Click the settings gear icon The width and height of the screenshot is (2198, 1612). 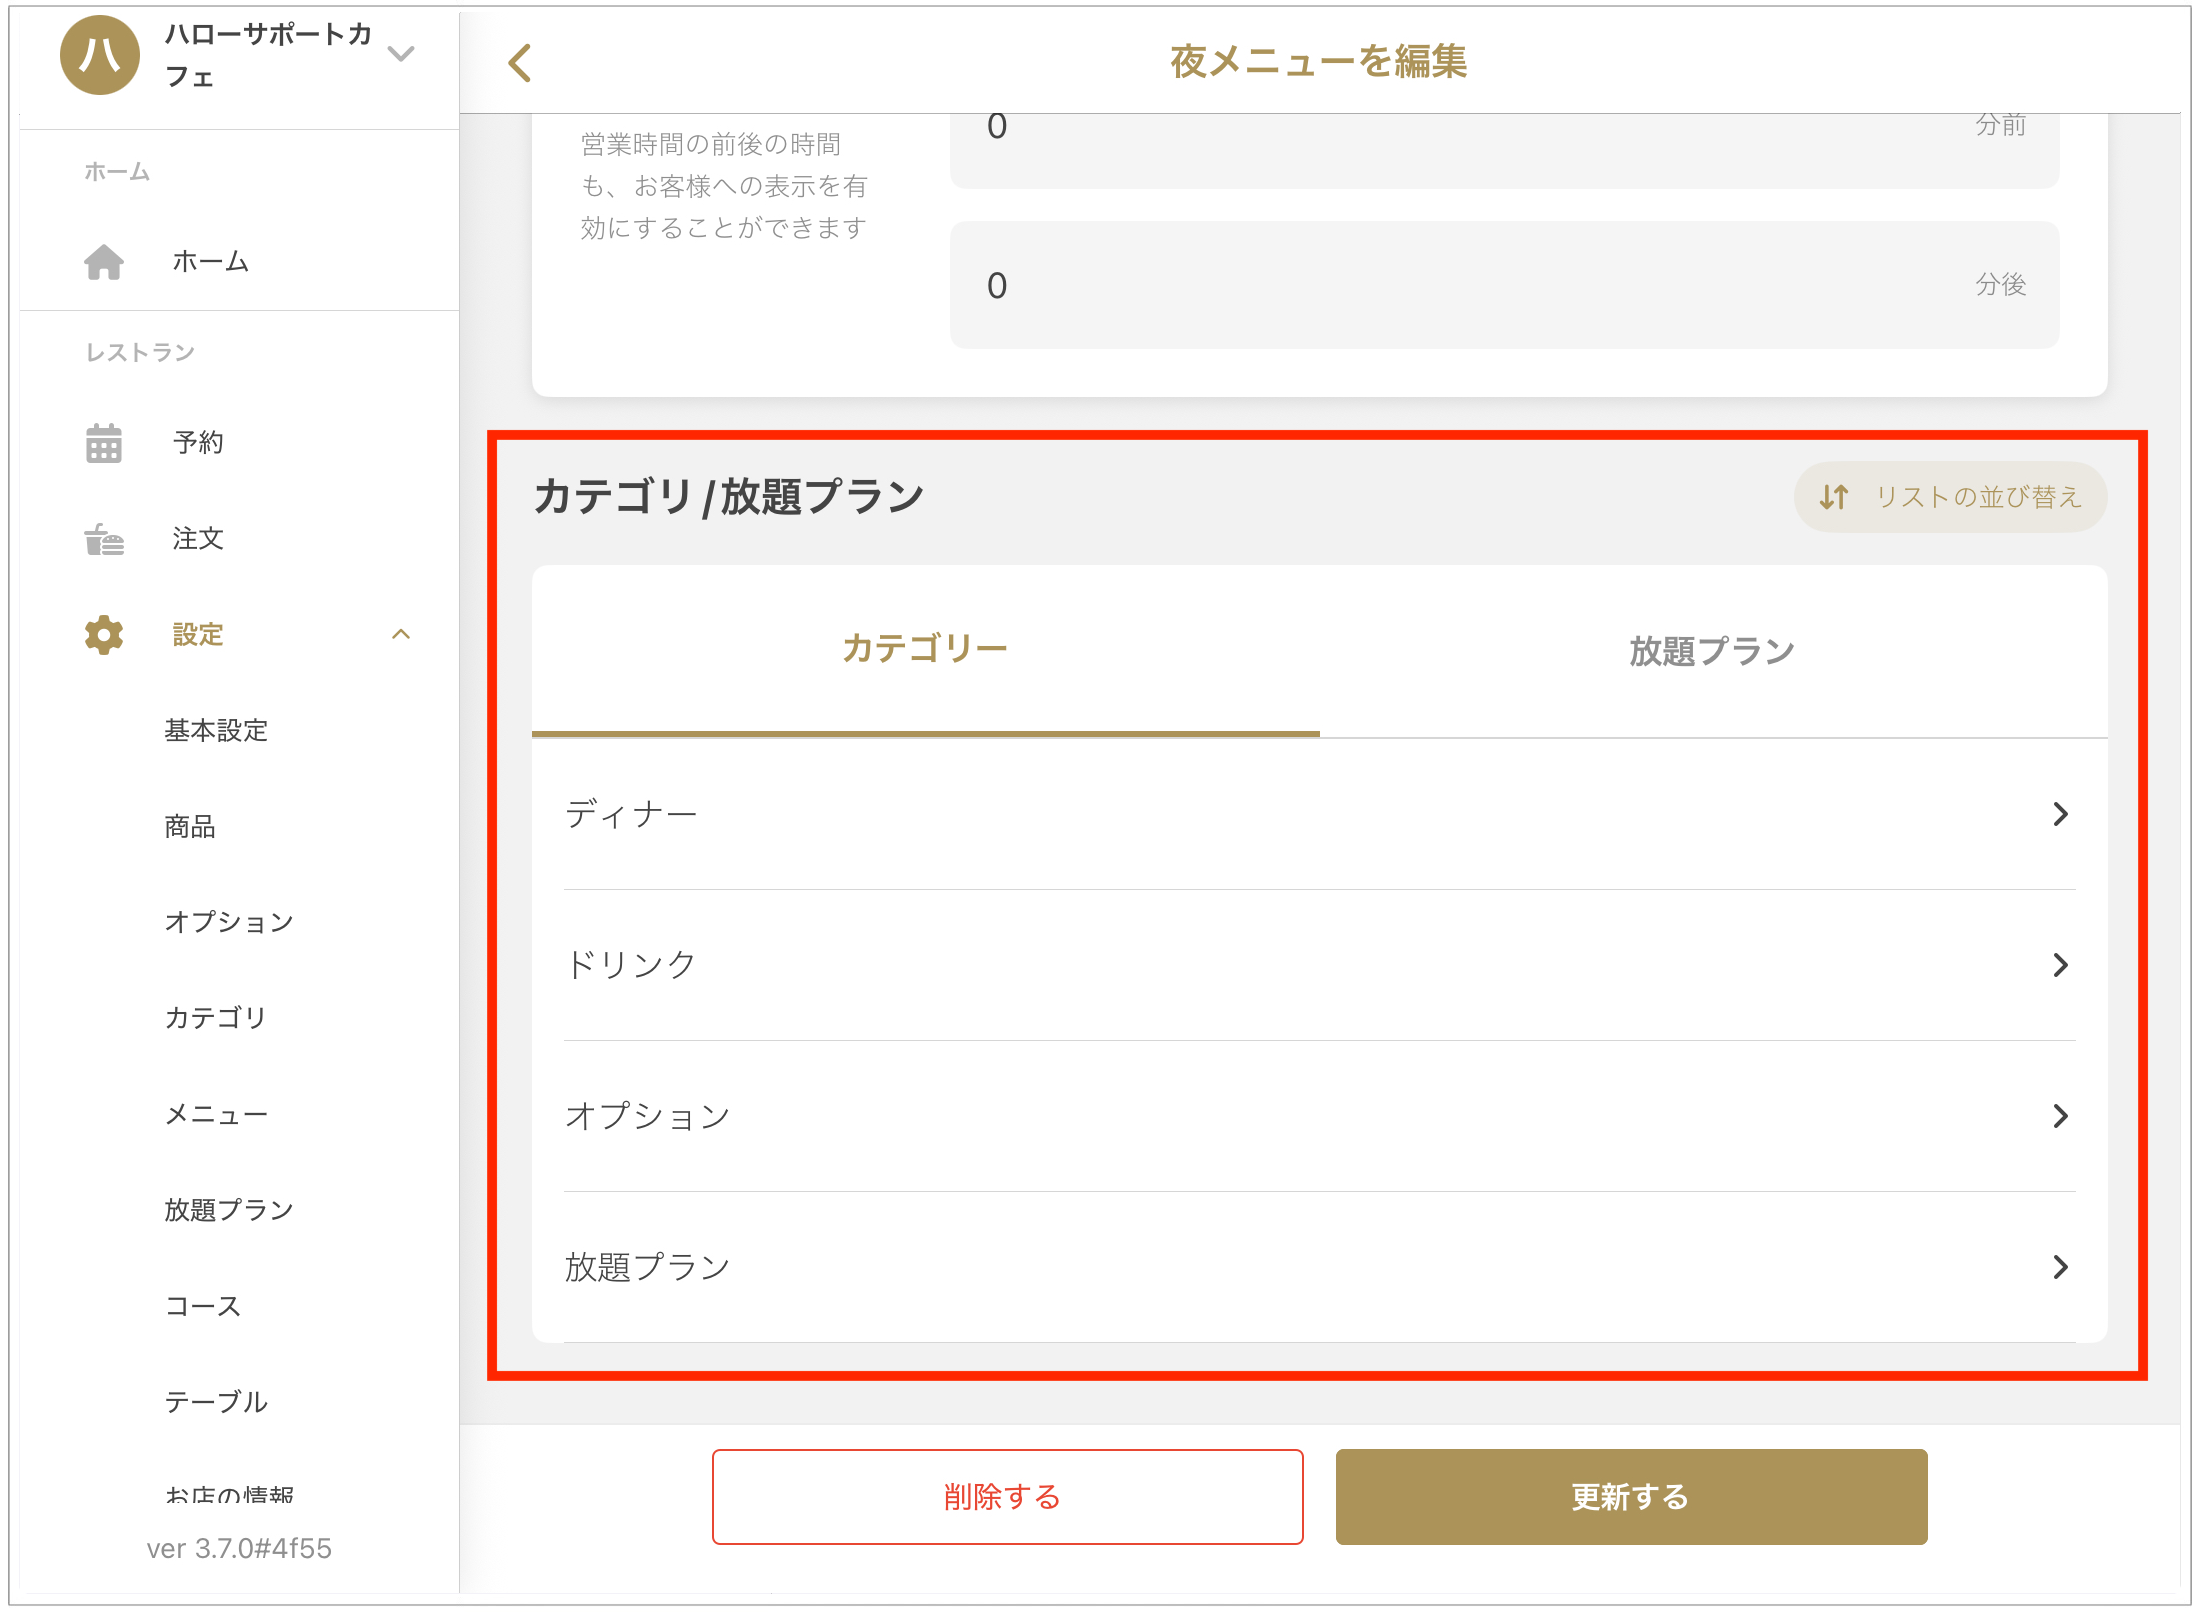(104, 635)
